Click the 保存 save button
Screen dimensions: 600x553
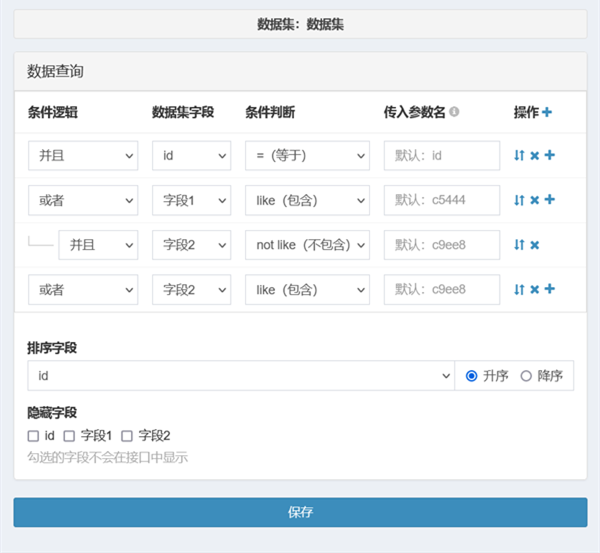[x=300, y=512]
